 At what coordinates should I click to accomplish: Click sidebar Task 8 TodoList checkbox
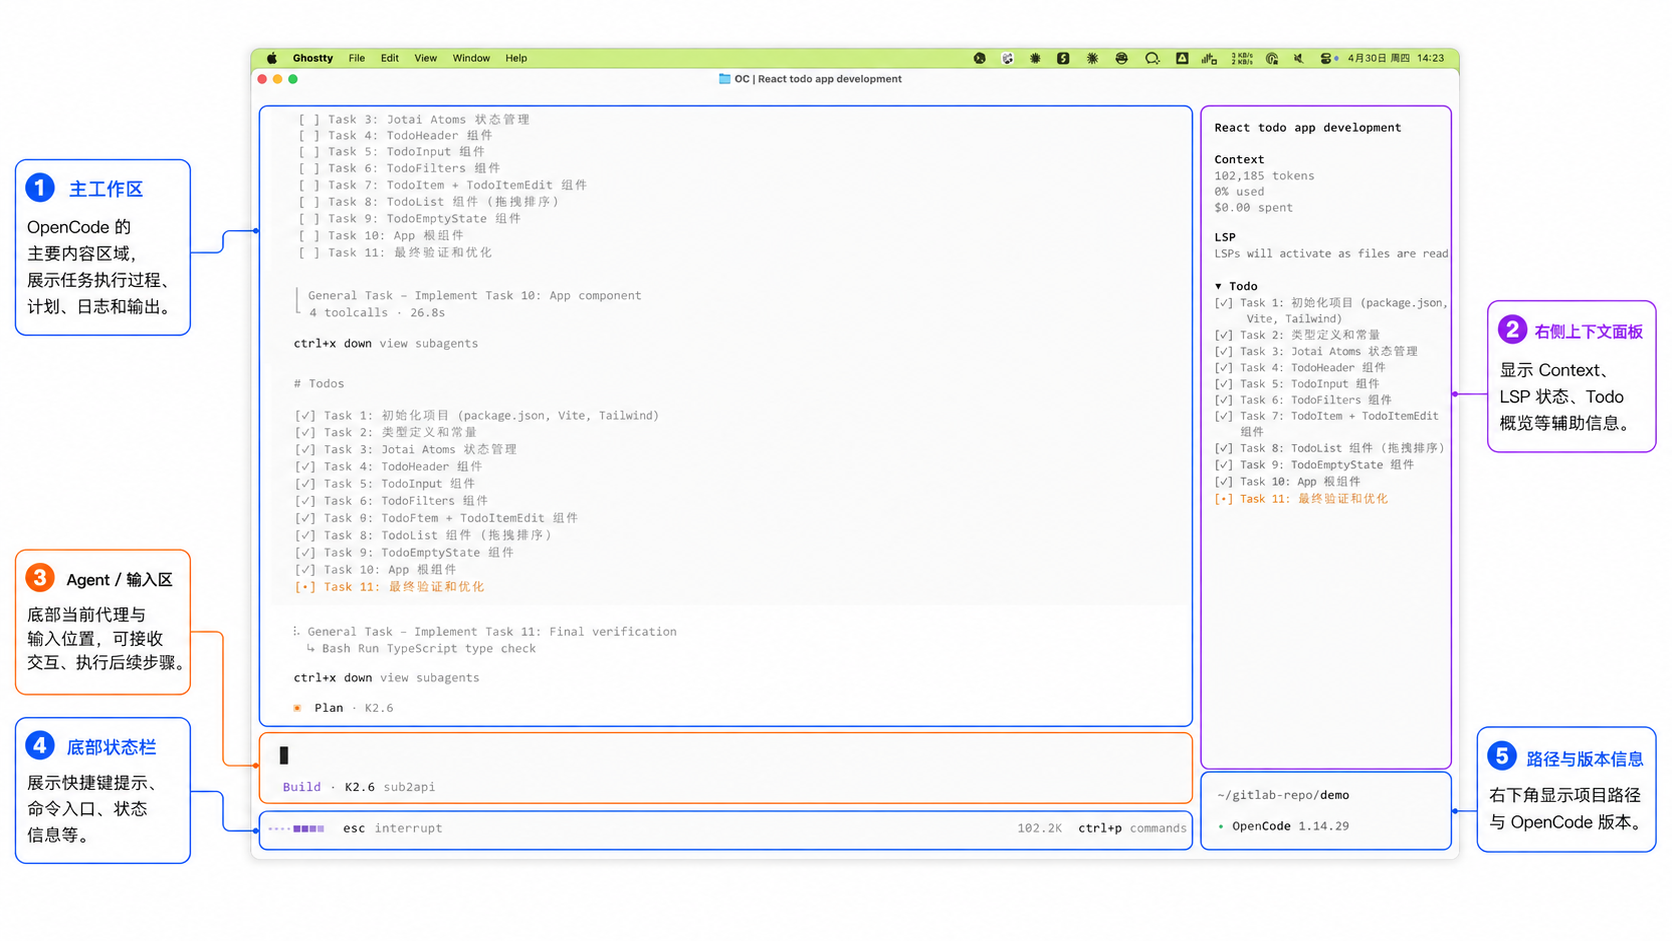pyautogui.click(x=1223, y=449)
